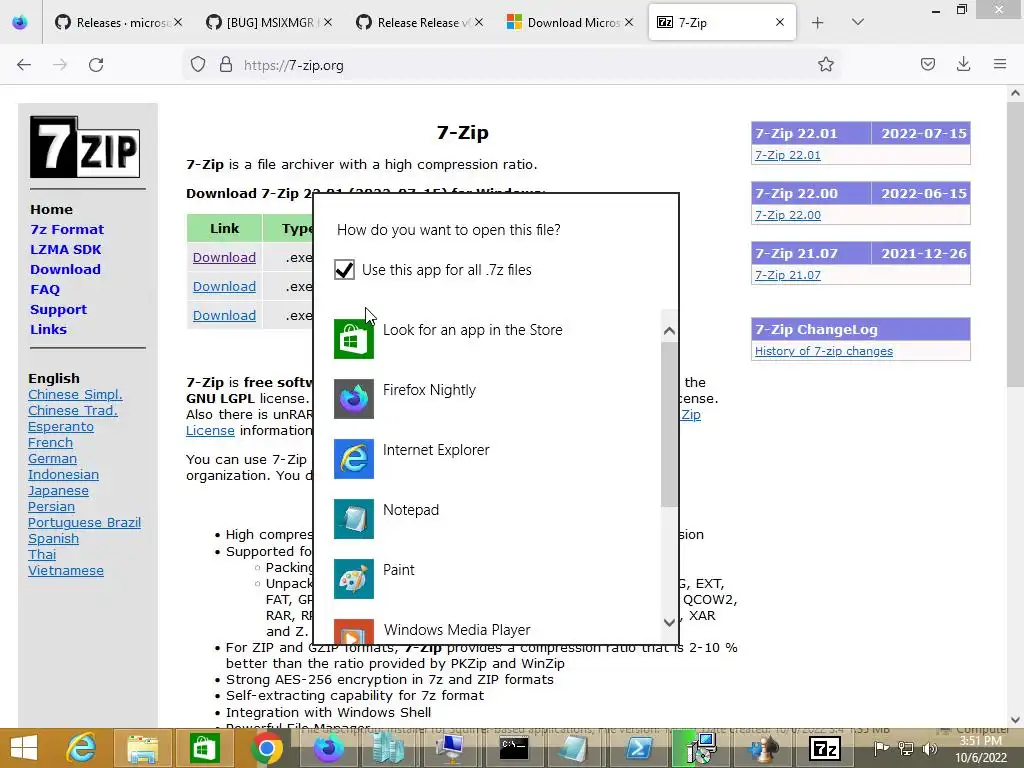1024x768 pixels.
Task: Click the app list scroll-up arrow
Action: (x=669, y=331)
